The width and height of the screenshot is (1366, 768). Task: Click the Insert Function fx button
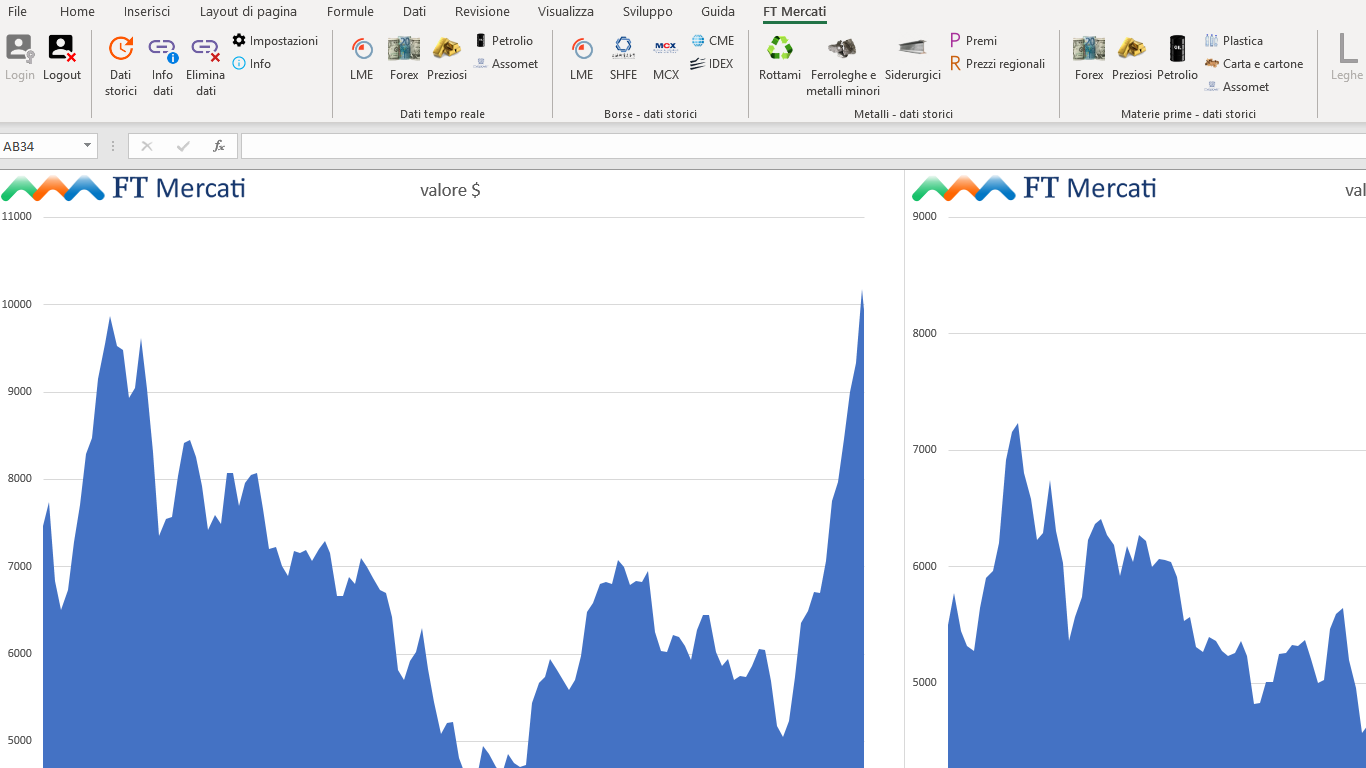[219, 146]
